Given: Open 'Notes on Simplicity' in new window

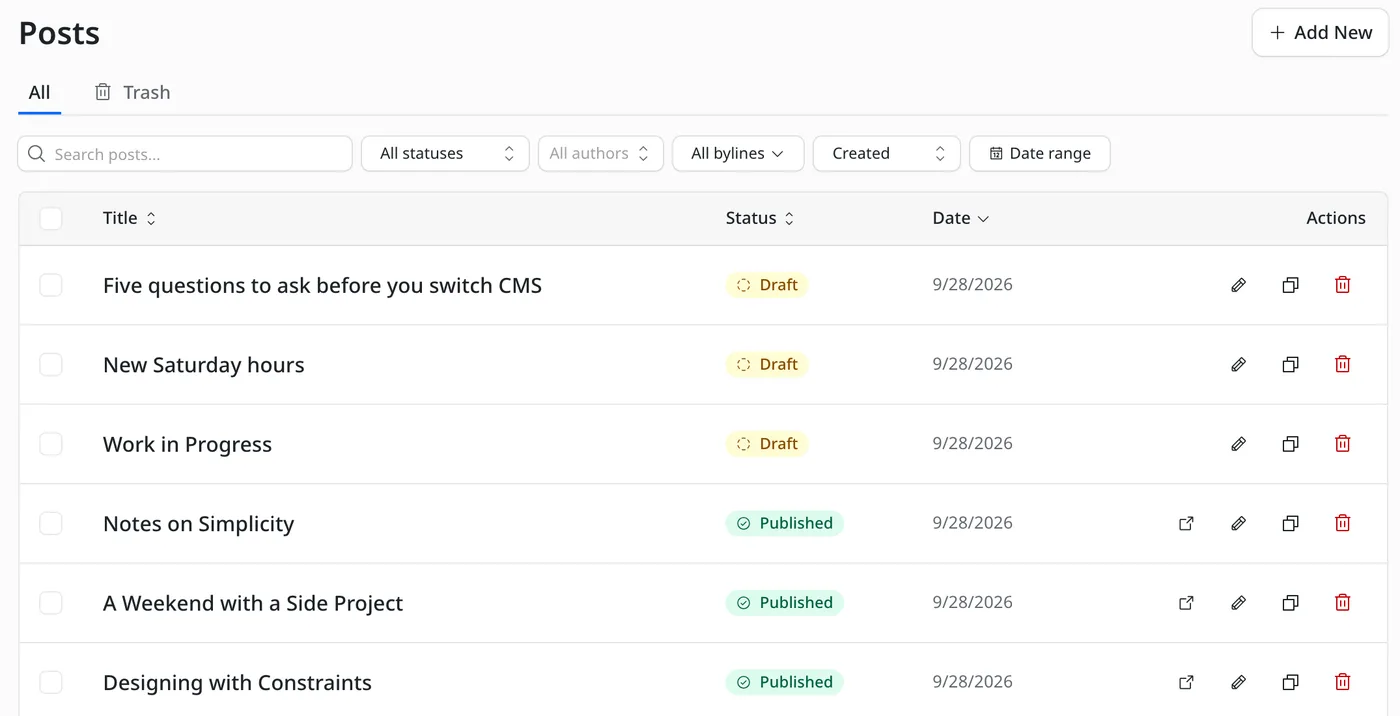Looking at the screenshot, I should [x=1186, y=523].
